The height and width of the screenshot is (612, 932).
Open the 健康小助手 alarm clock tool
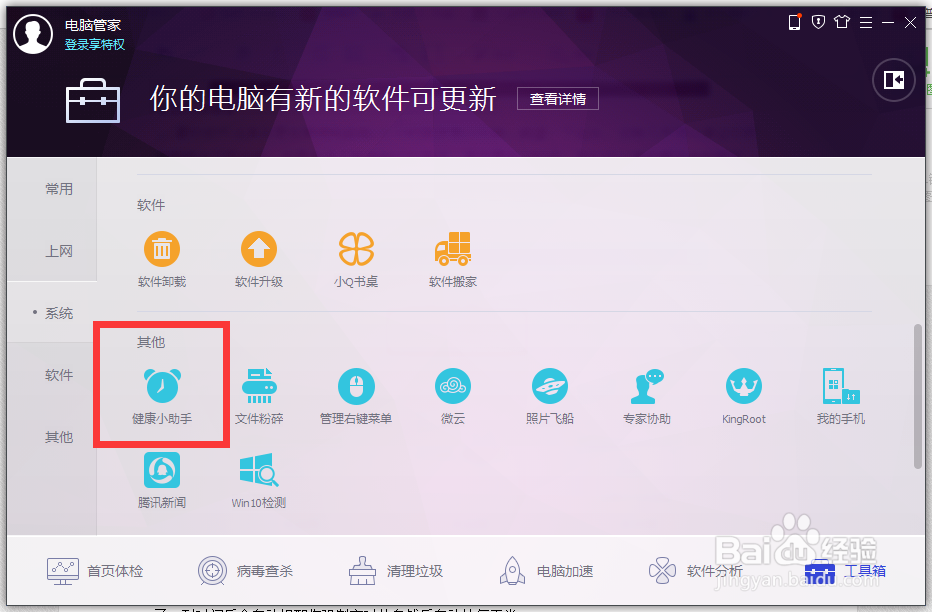tap(162, 396)
